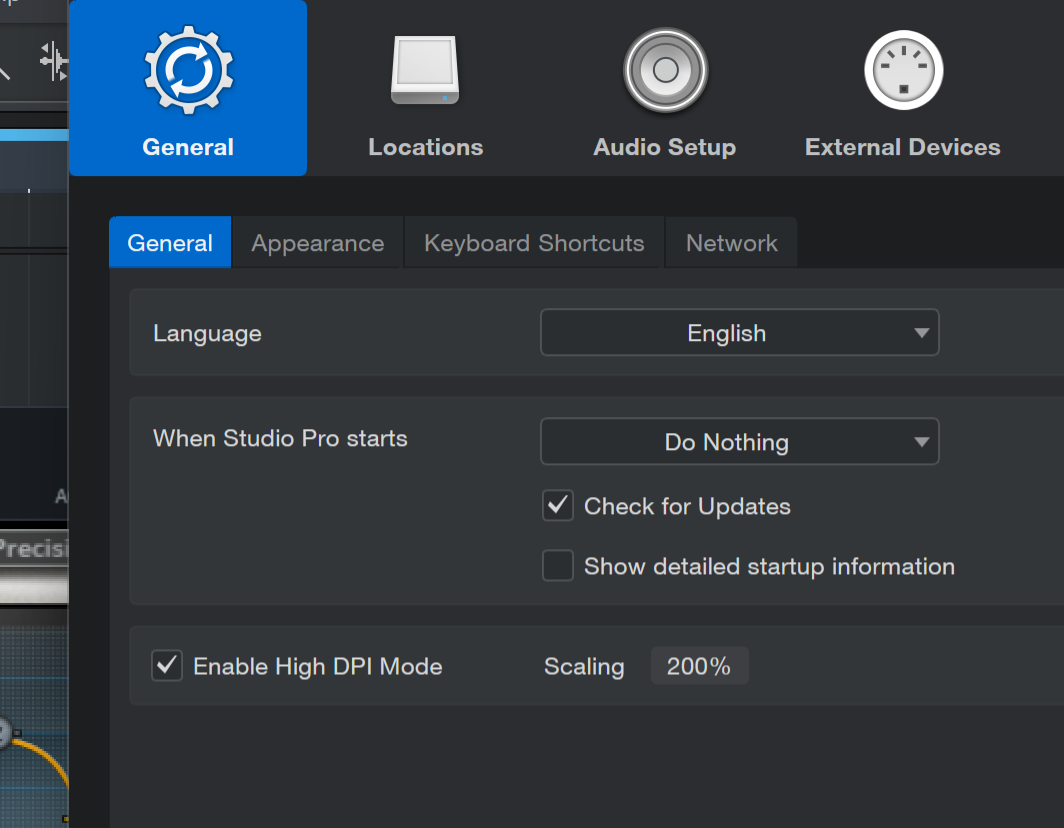Open the Locations drive icon

tap(425, 70)
